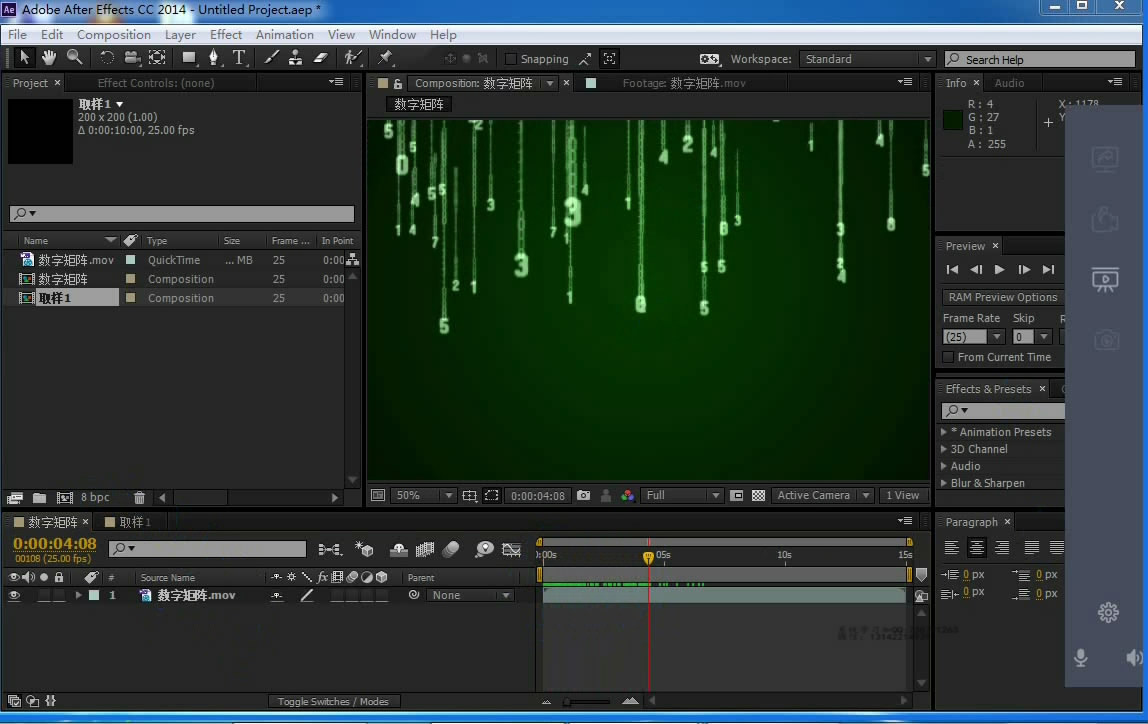Click the 数字矩阵.mov label color swatch
This screenshot has width=1148, height=724.
click(130, 260)
